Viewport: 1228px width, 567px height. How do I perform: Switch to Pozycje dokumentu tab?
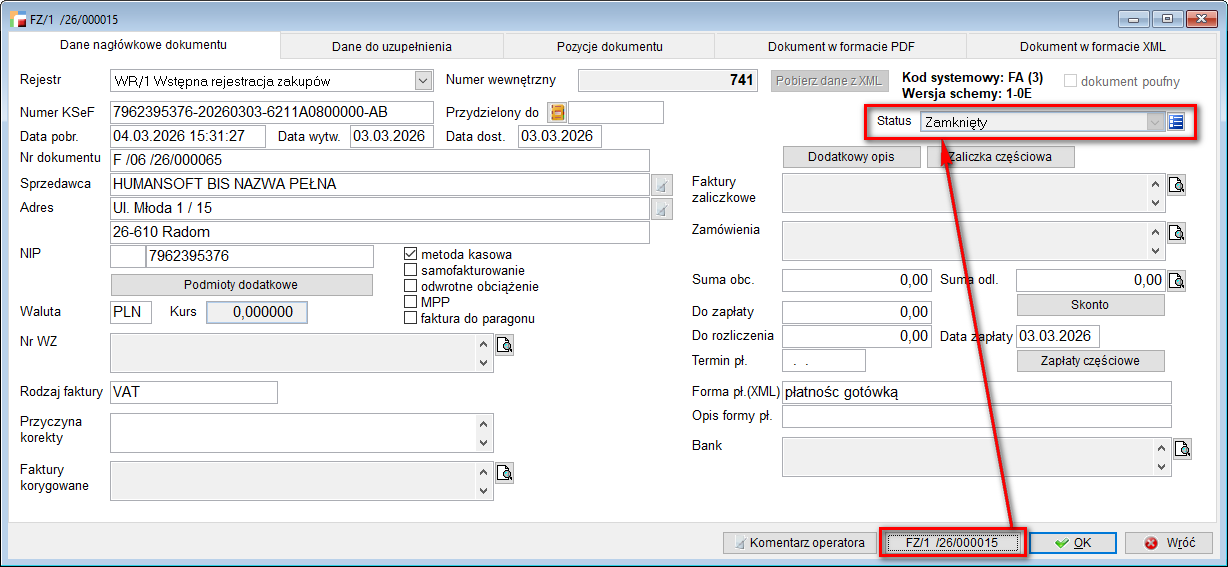tap(609, 46)
